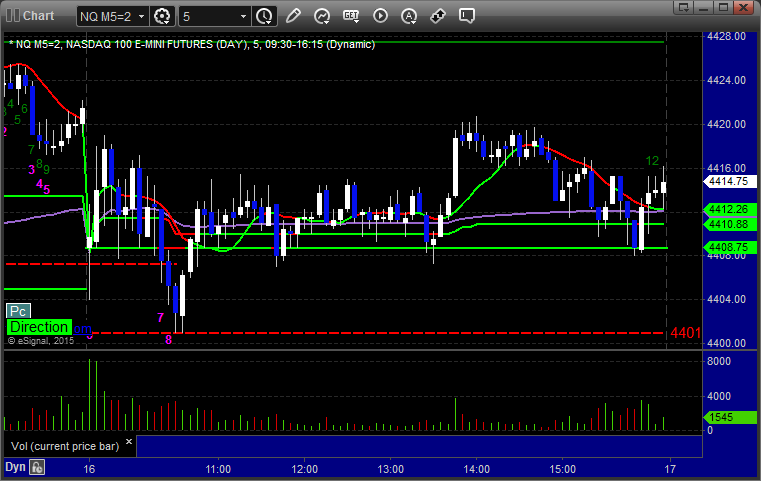Minimize the chart window
This screenshot has height=481, width=761.
[x=704, y=7]
